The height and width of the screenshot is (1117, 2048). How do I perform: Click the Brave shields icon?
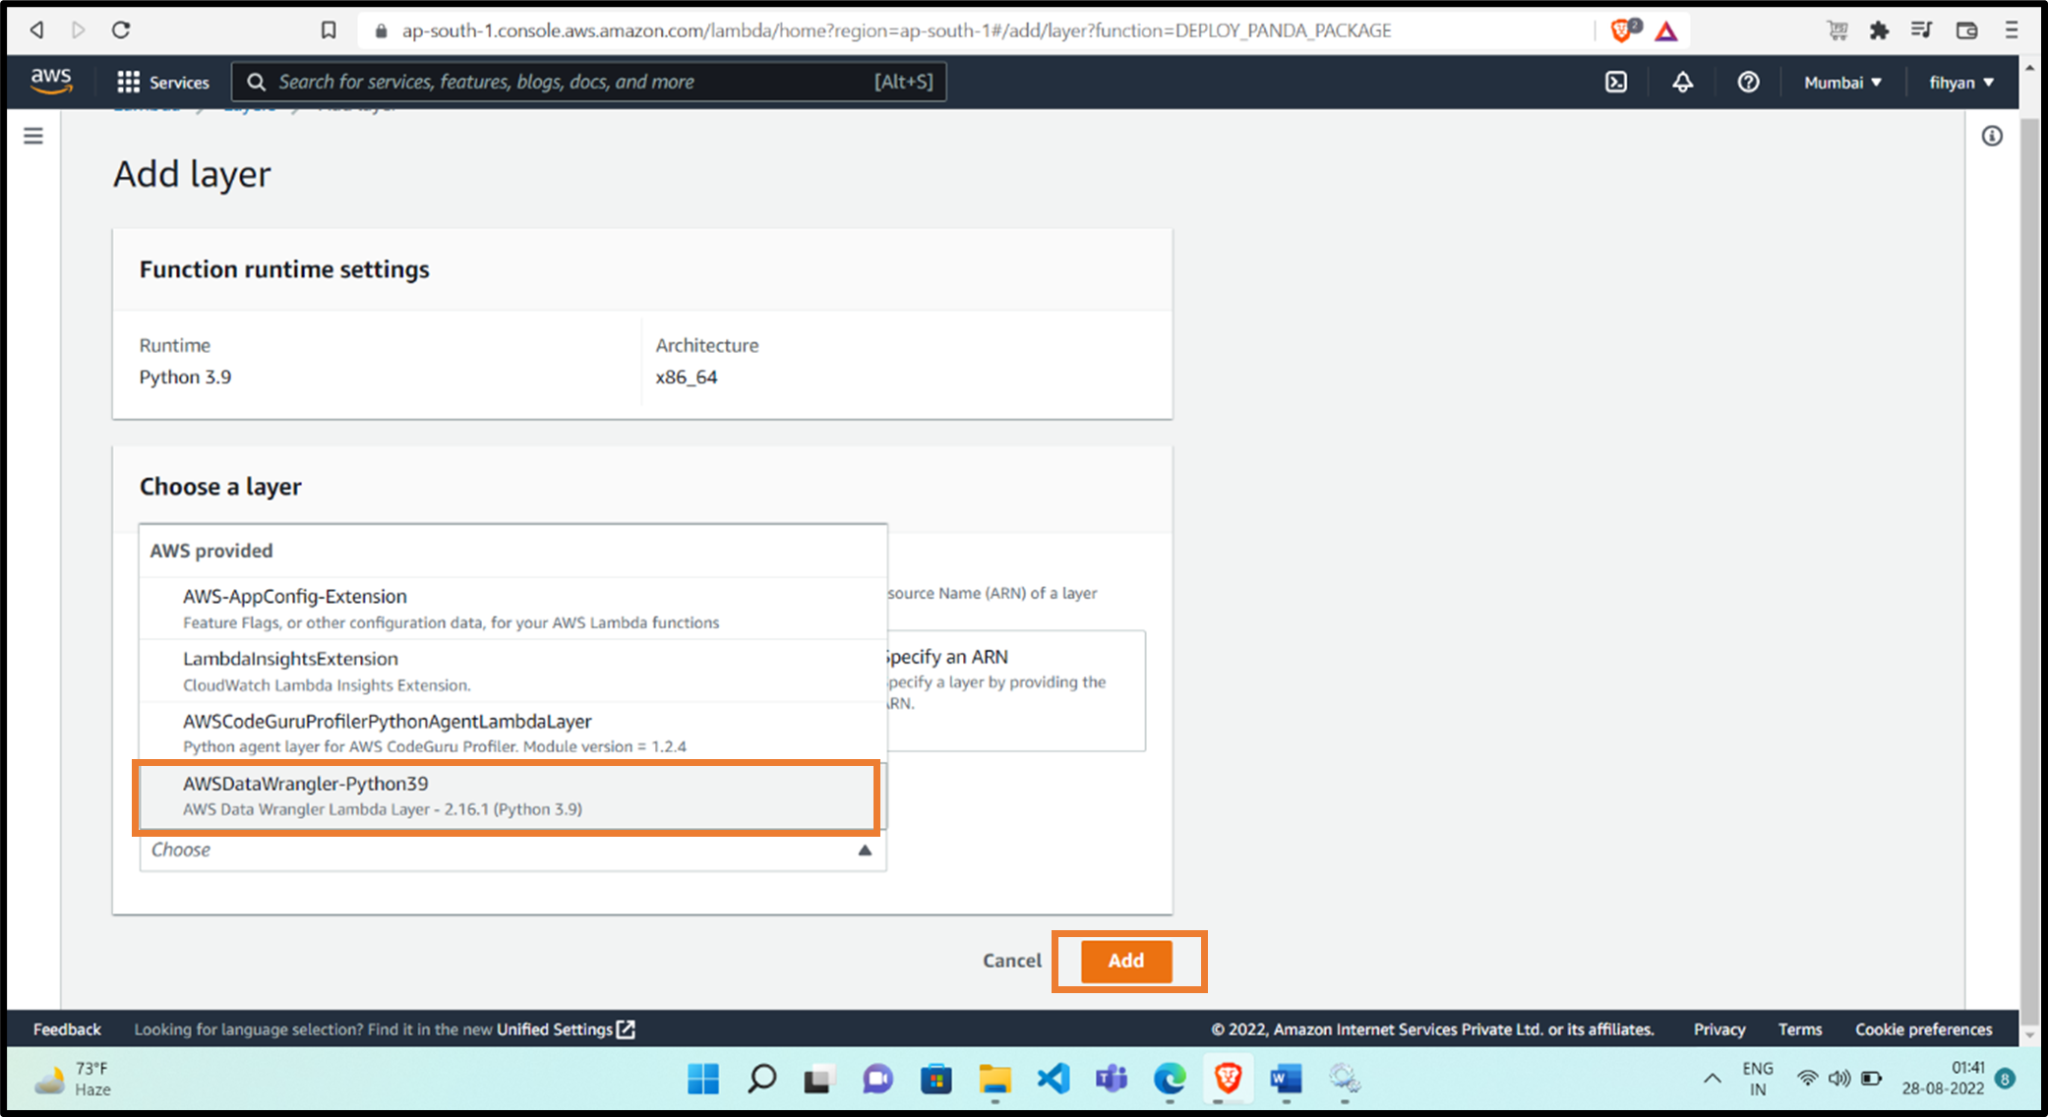point(1621,30)
